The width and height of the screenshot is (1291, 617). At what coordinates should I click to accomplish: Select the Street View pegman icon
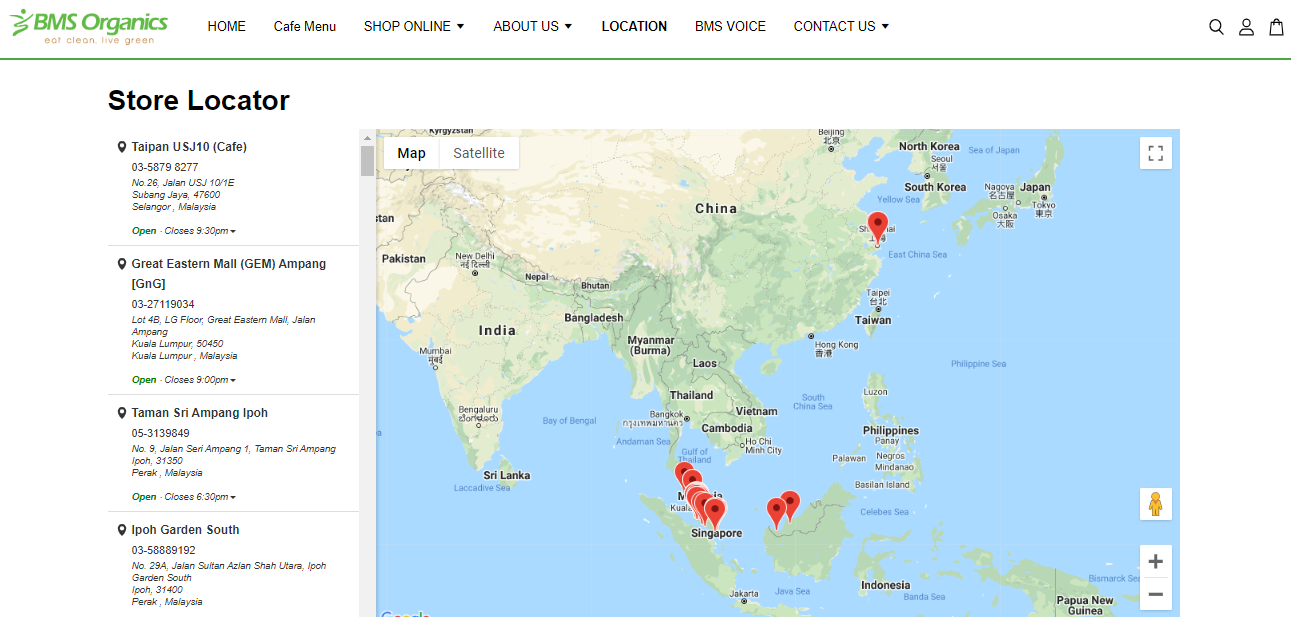(x=1156, y=504)
